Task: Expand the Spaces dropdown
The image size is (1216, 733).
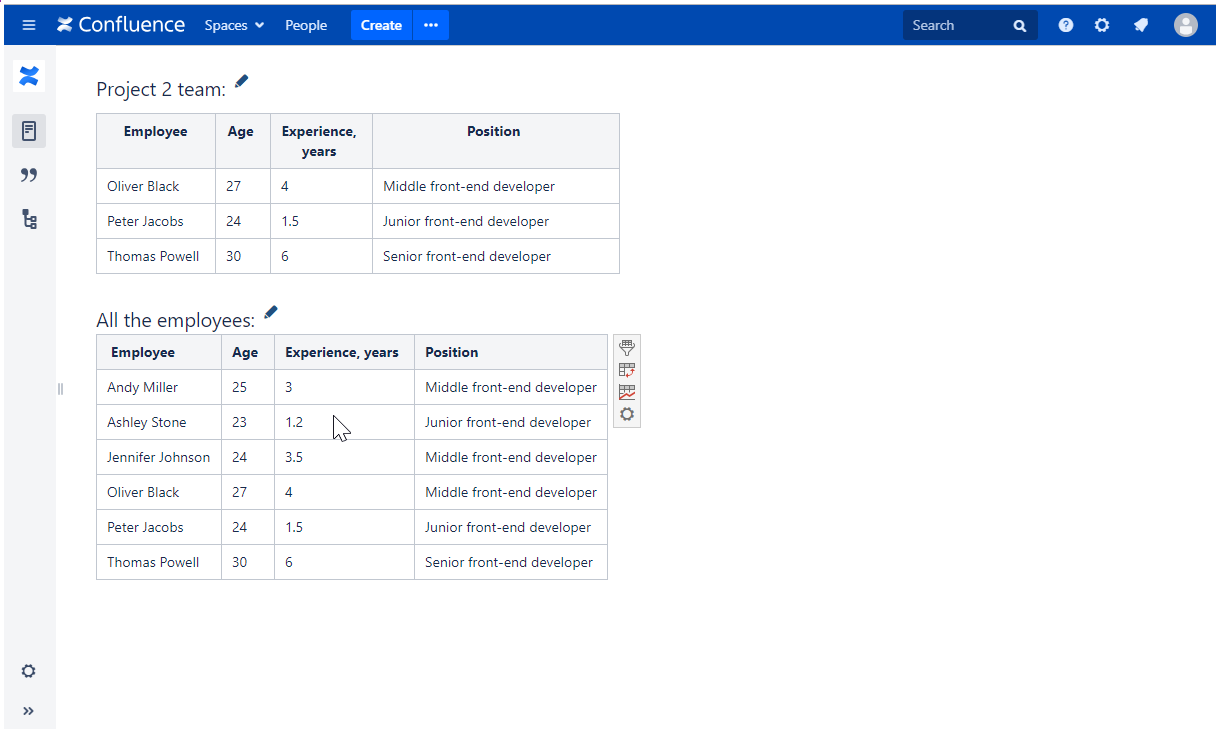Action: point(234,25)
